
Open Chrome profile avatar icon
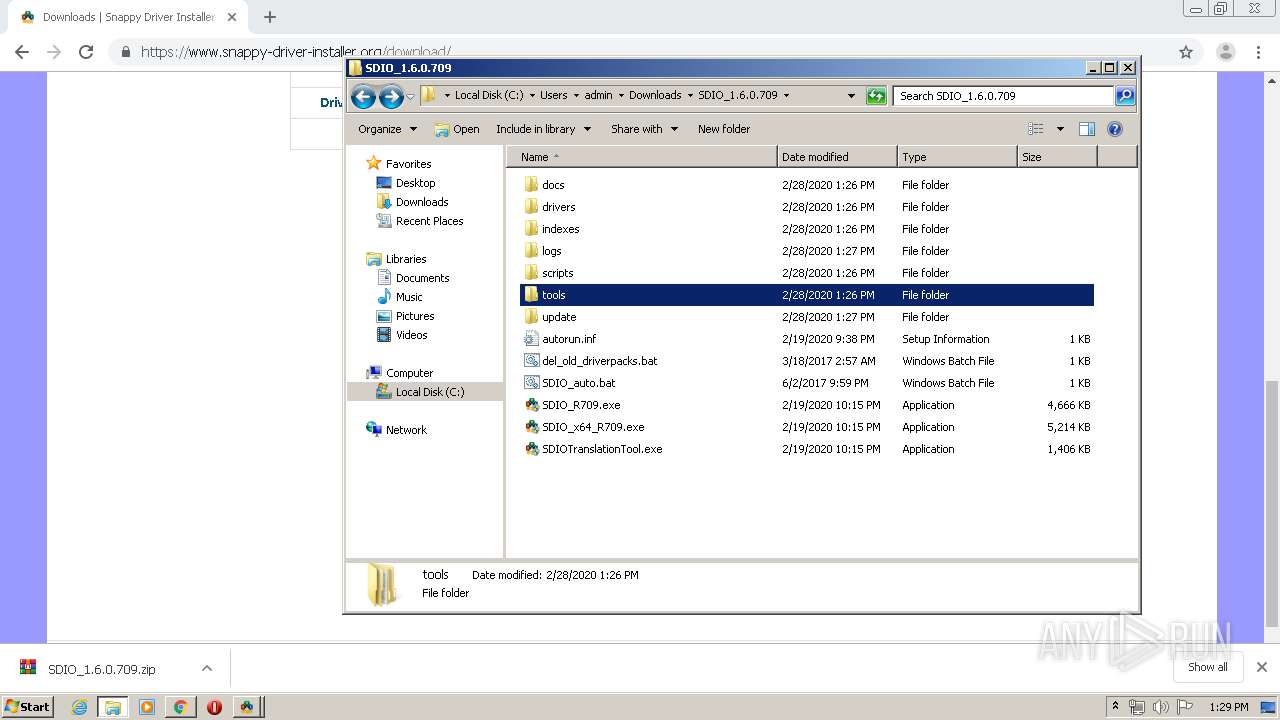point(1225,52)
